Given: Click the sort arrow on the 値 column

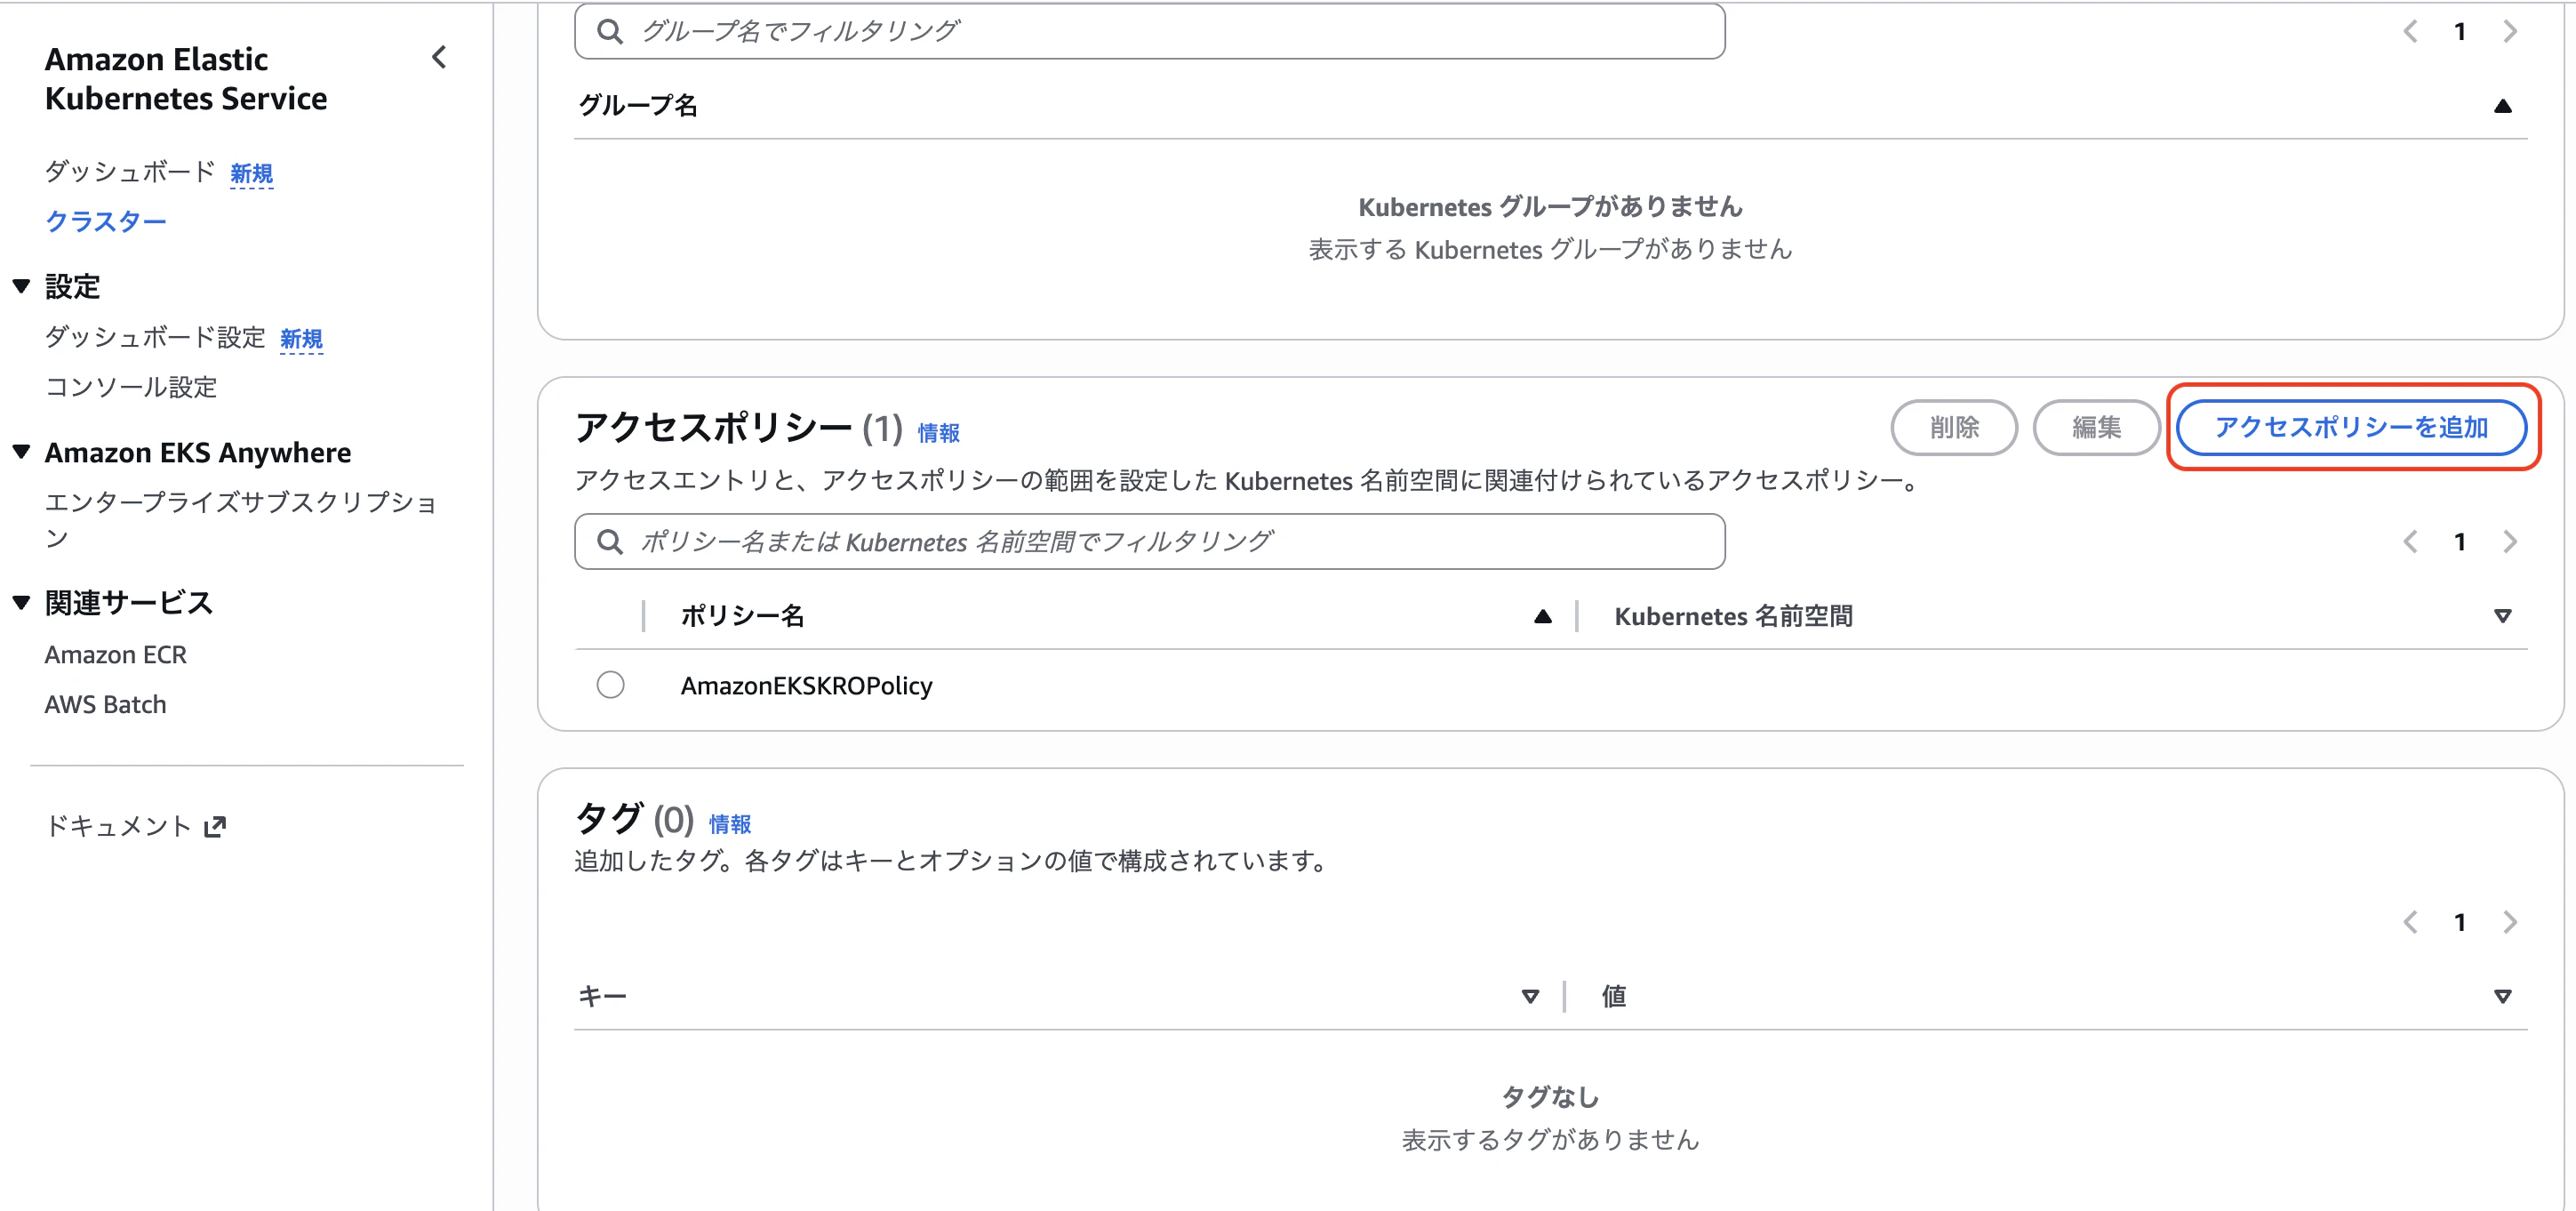Looking at the screenshot, I should pyautogui.click(x=2503, y=995).
